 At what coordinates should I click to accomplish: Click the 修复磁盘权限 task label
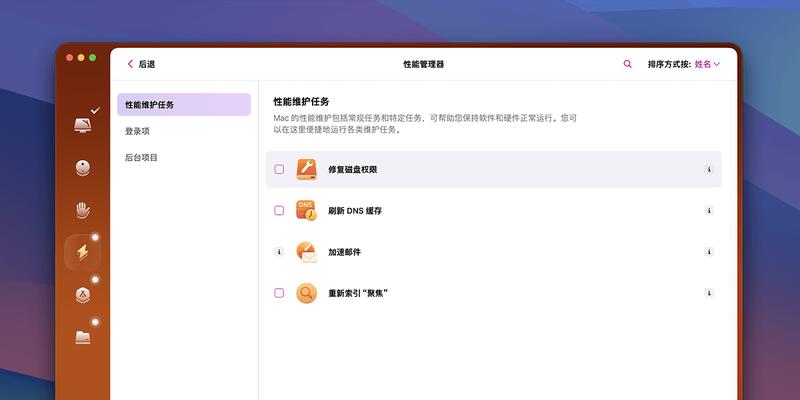(353, 169)
